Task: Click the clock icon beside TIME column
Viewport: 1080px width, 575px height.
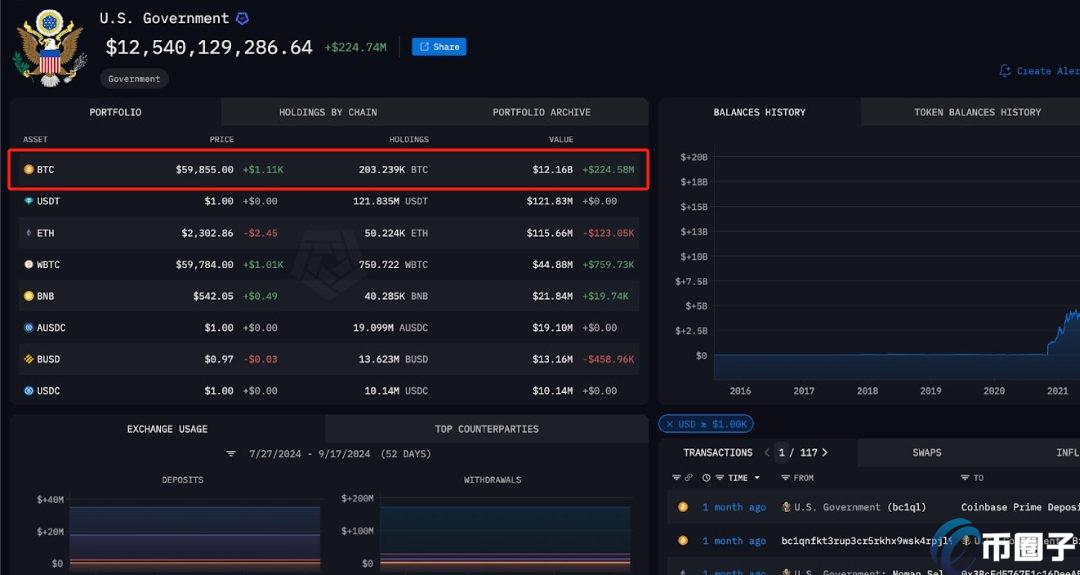Action: click(x=706, y=478)
